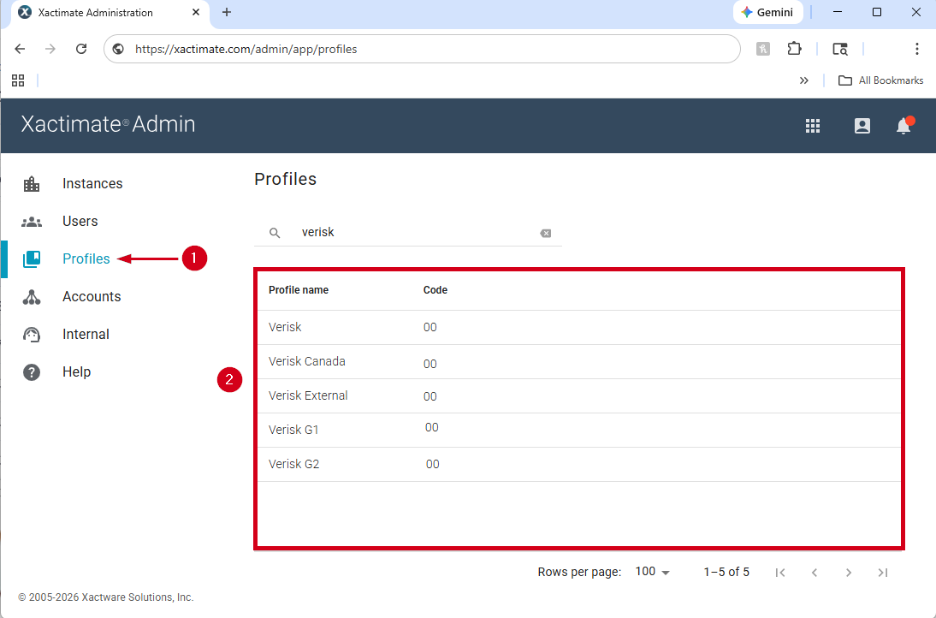Reload the browser page
The image size is (936, 618).
81,49
